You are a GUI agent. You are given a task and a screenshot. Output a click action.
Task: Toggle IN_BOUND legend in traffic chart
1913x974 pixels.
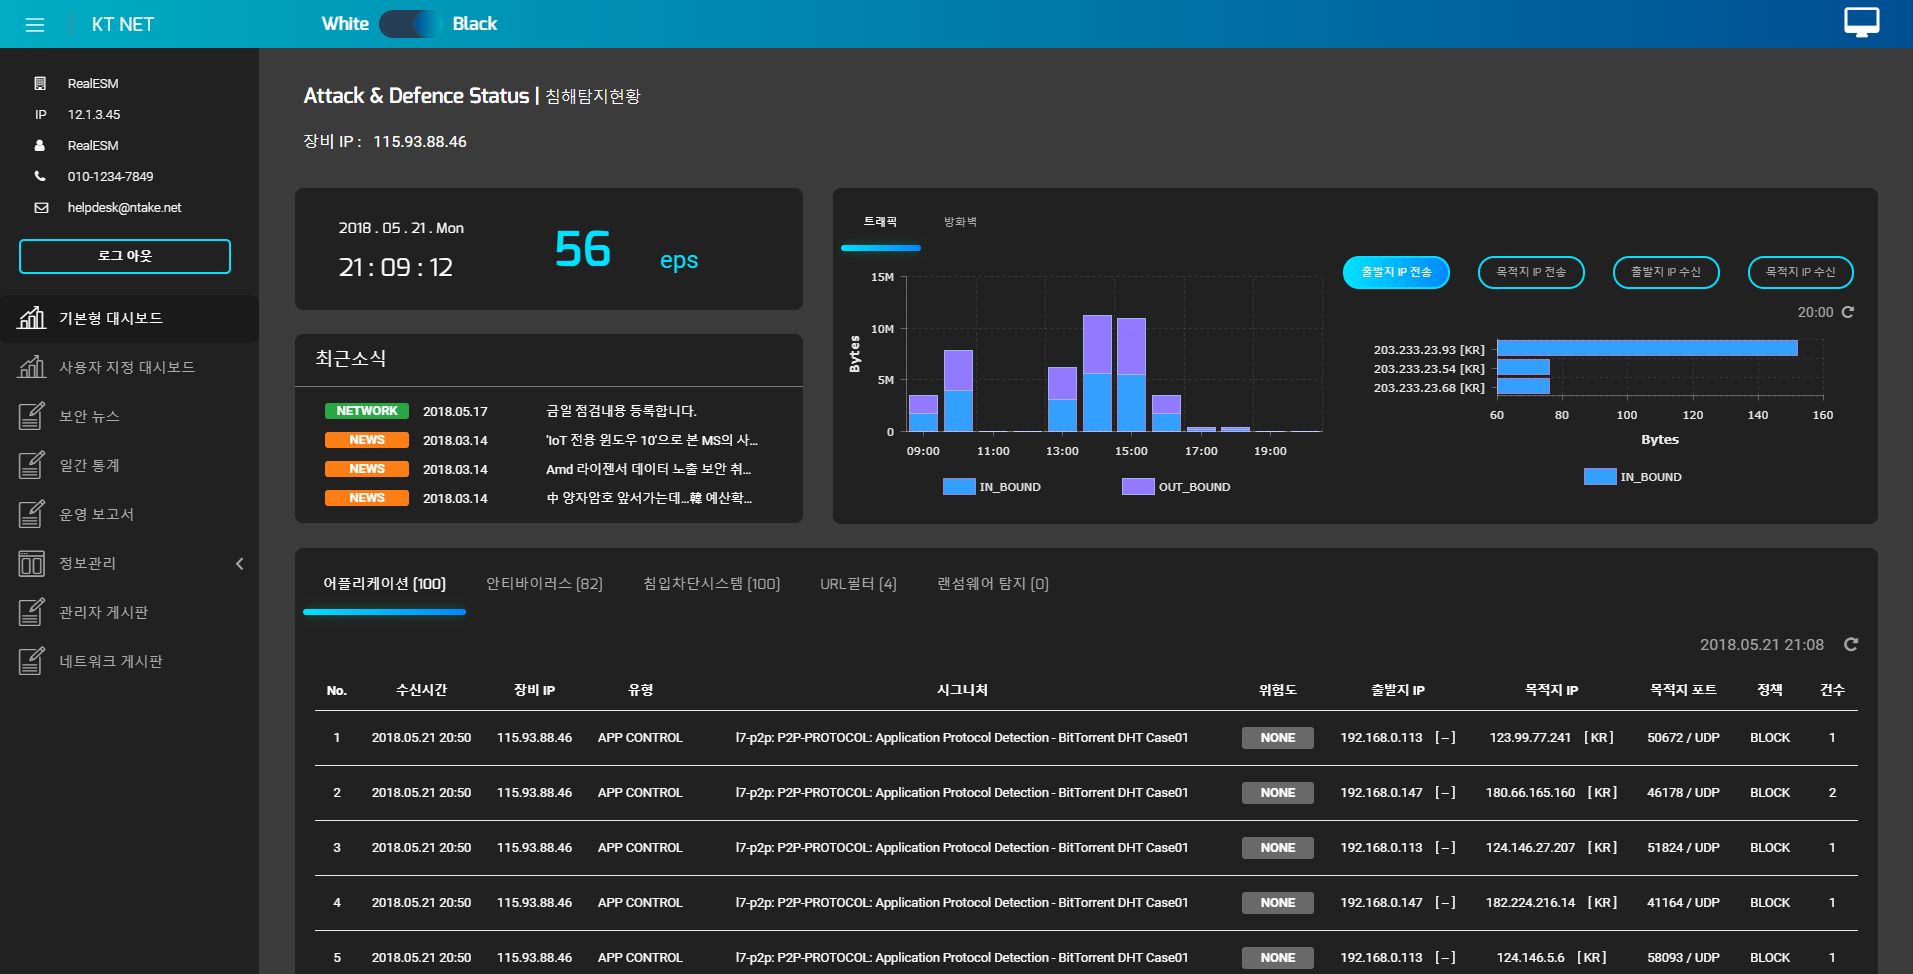[x=992, y=487]
